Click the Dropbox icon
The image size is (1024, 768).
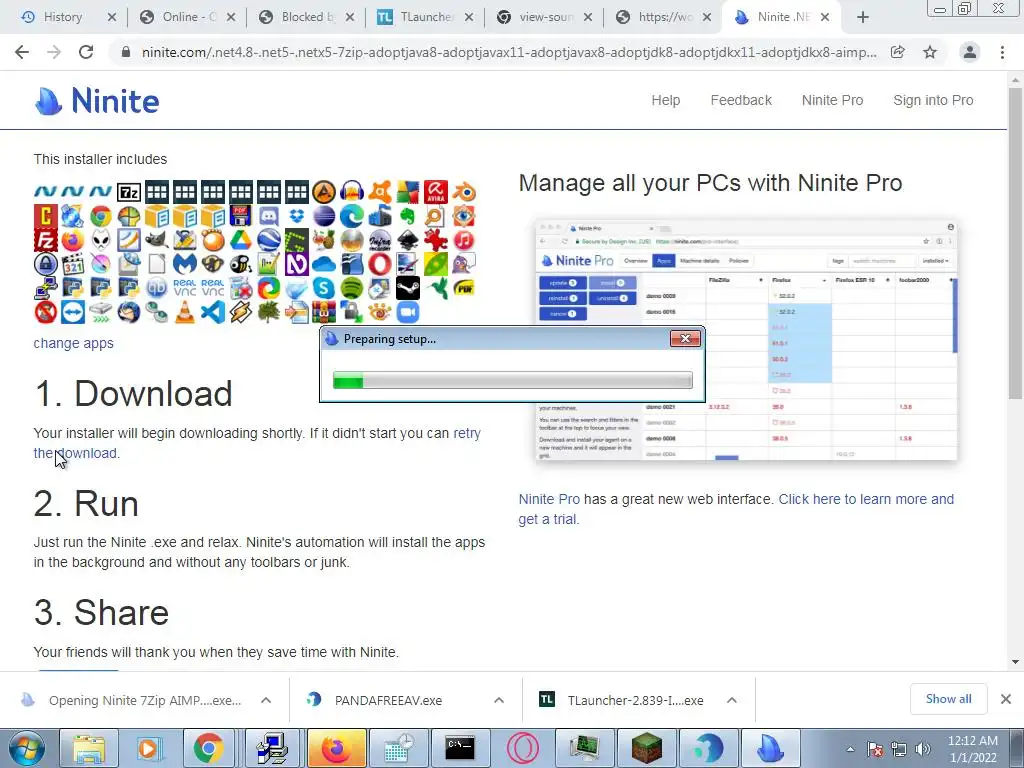[x=296, y=216]
